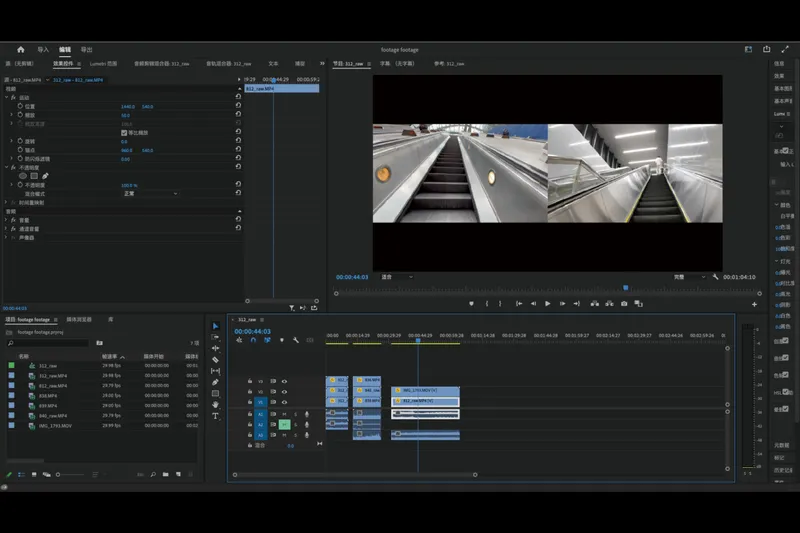Click the 位置 position X value 1440.0
This screenshot has height=533, width=800.
coord(127,106)
